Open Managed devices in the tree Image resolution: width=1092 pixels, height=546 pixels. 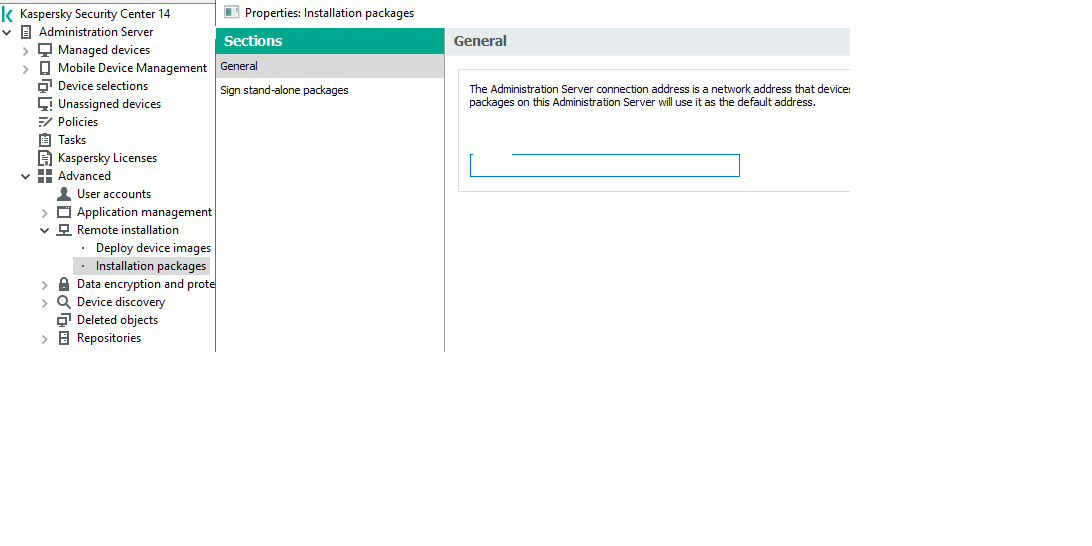point(104,50)
